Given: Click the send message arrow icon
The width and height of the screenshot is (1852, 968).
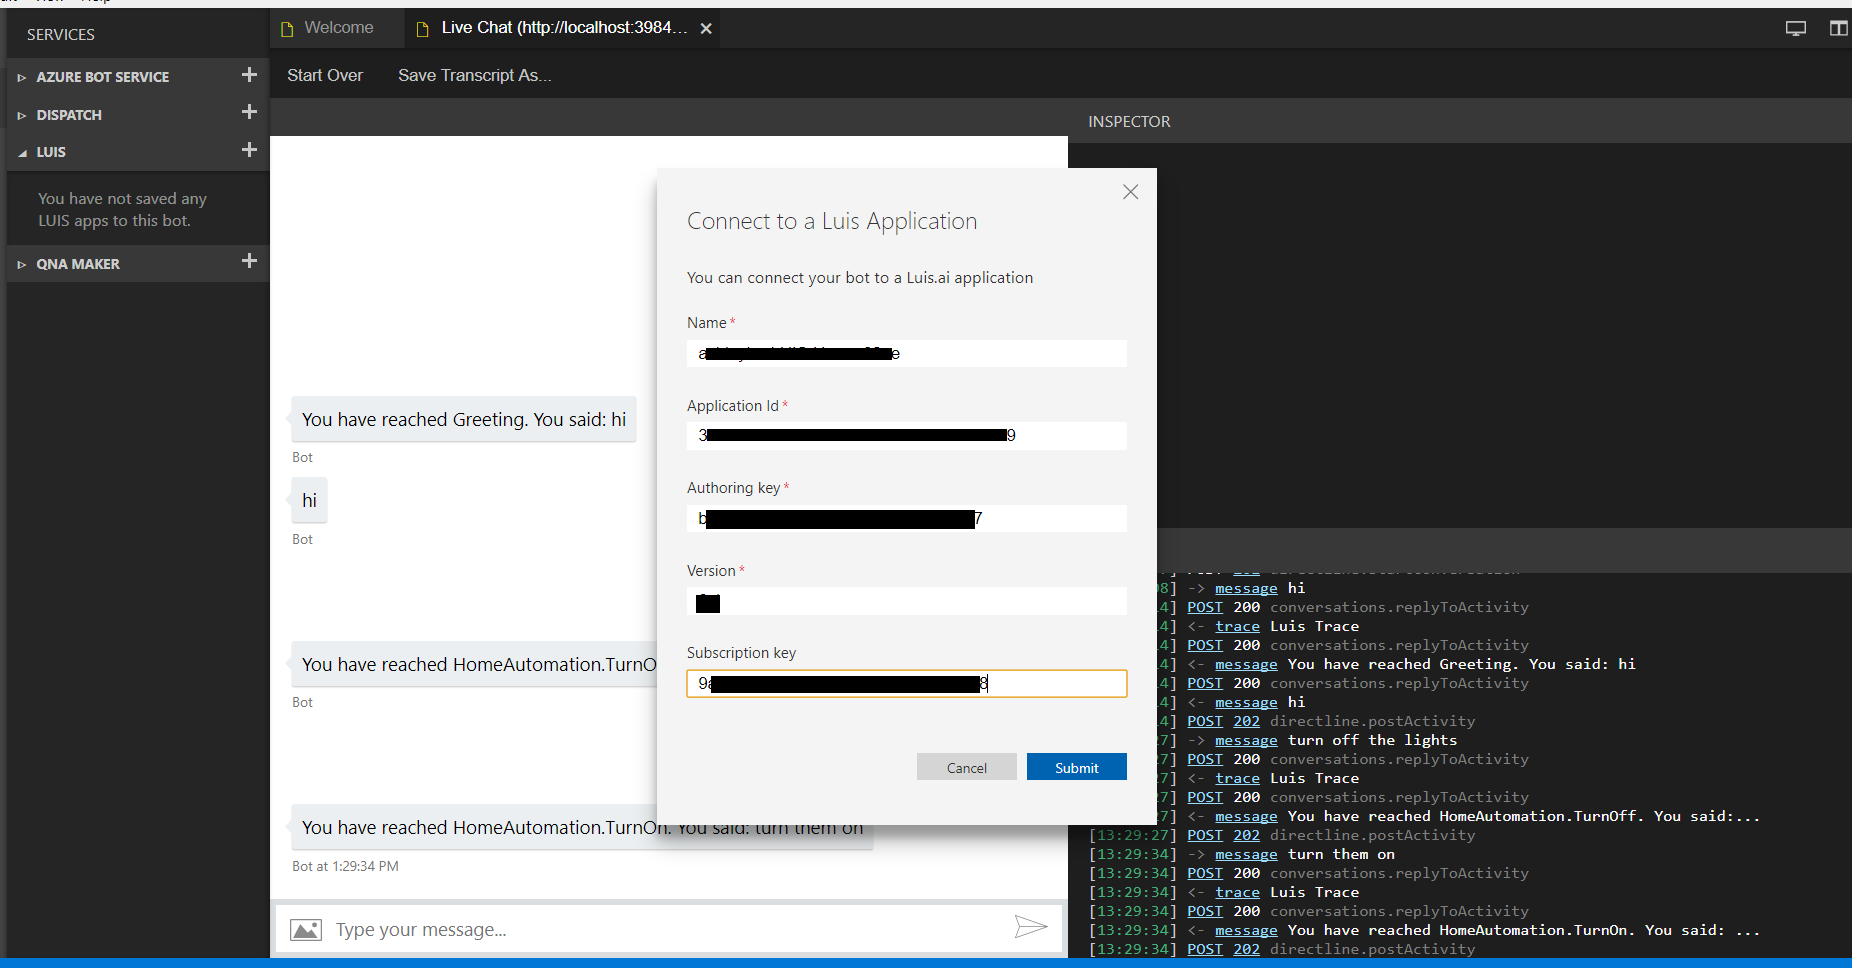Looking at the screenshot, I should tap(1031, 928).
